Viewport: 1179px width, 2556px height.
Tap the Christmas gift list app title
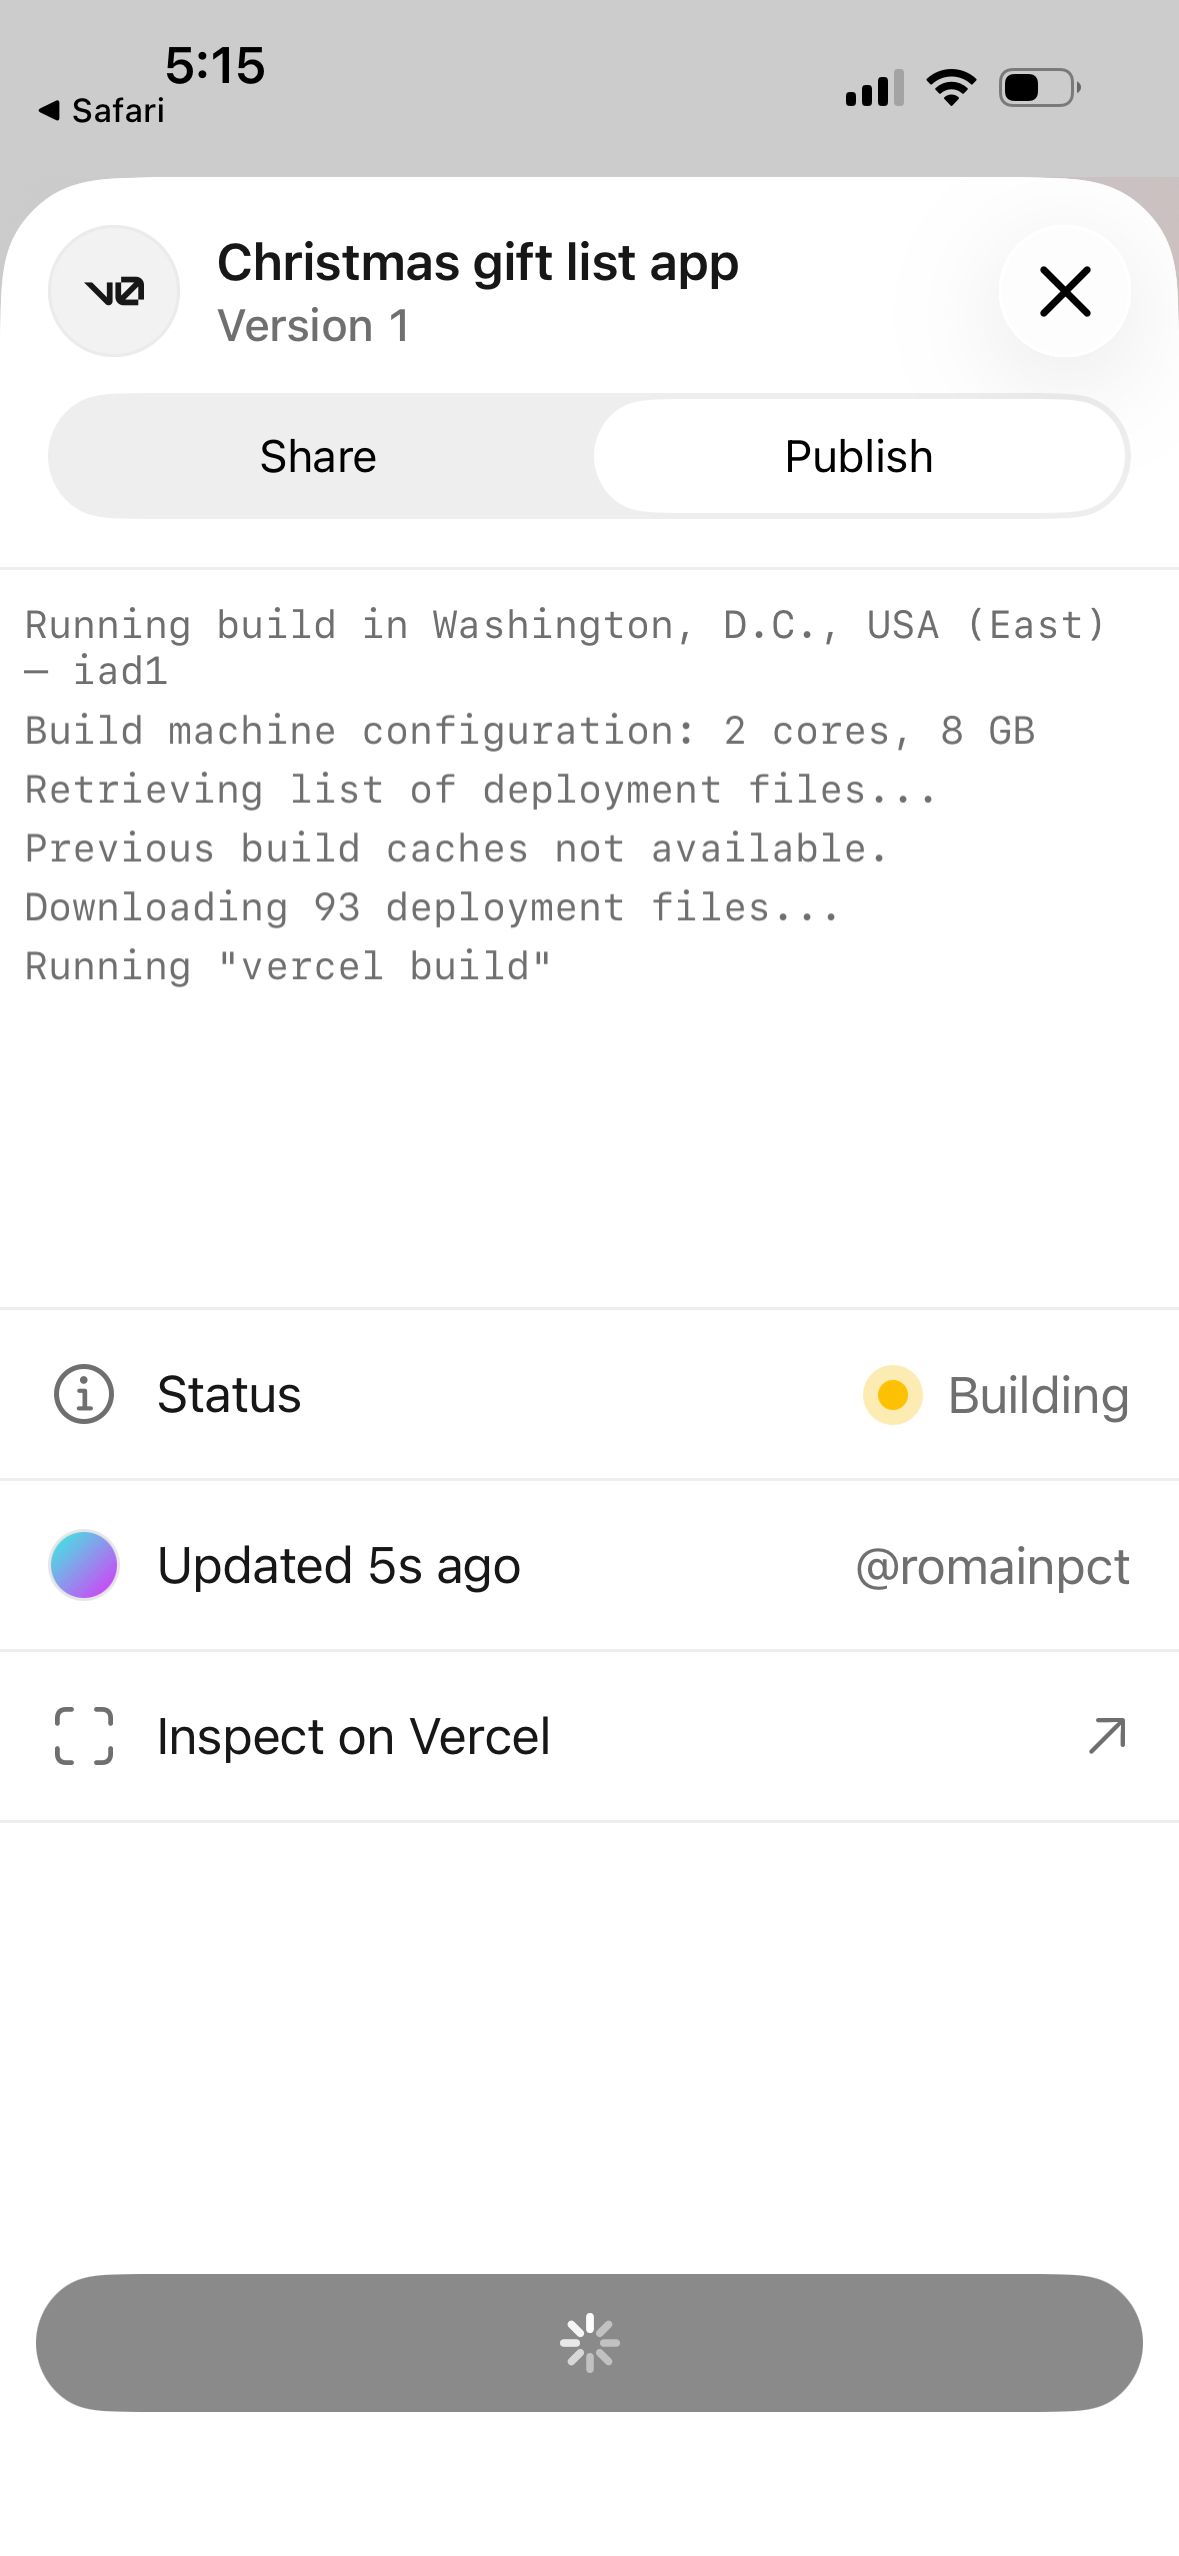click(478, 263)
